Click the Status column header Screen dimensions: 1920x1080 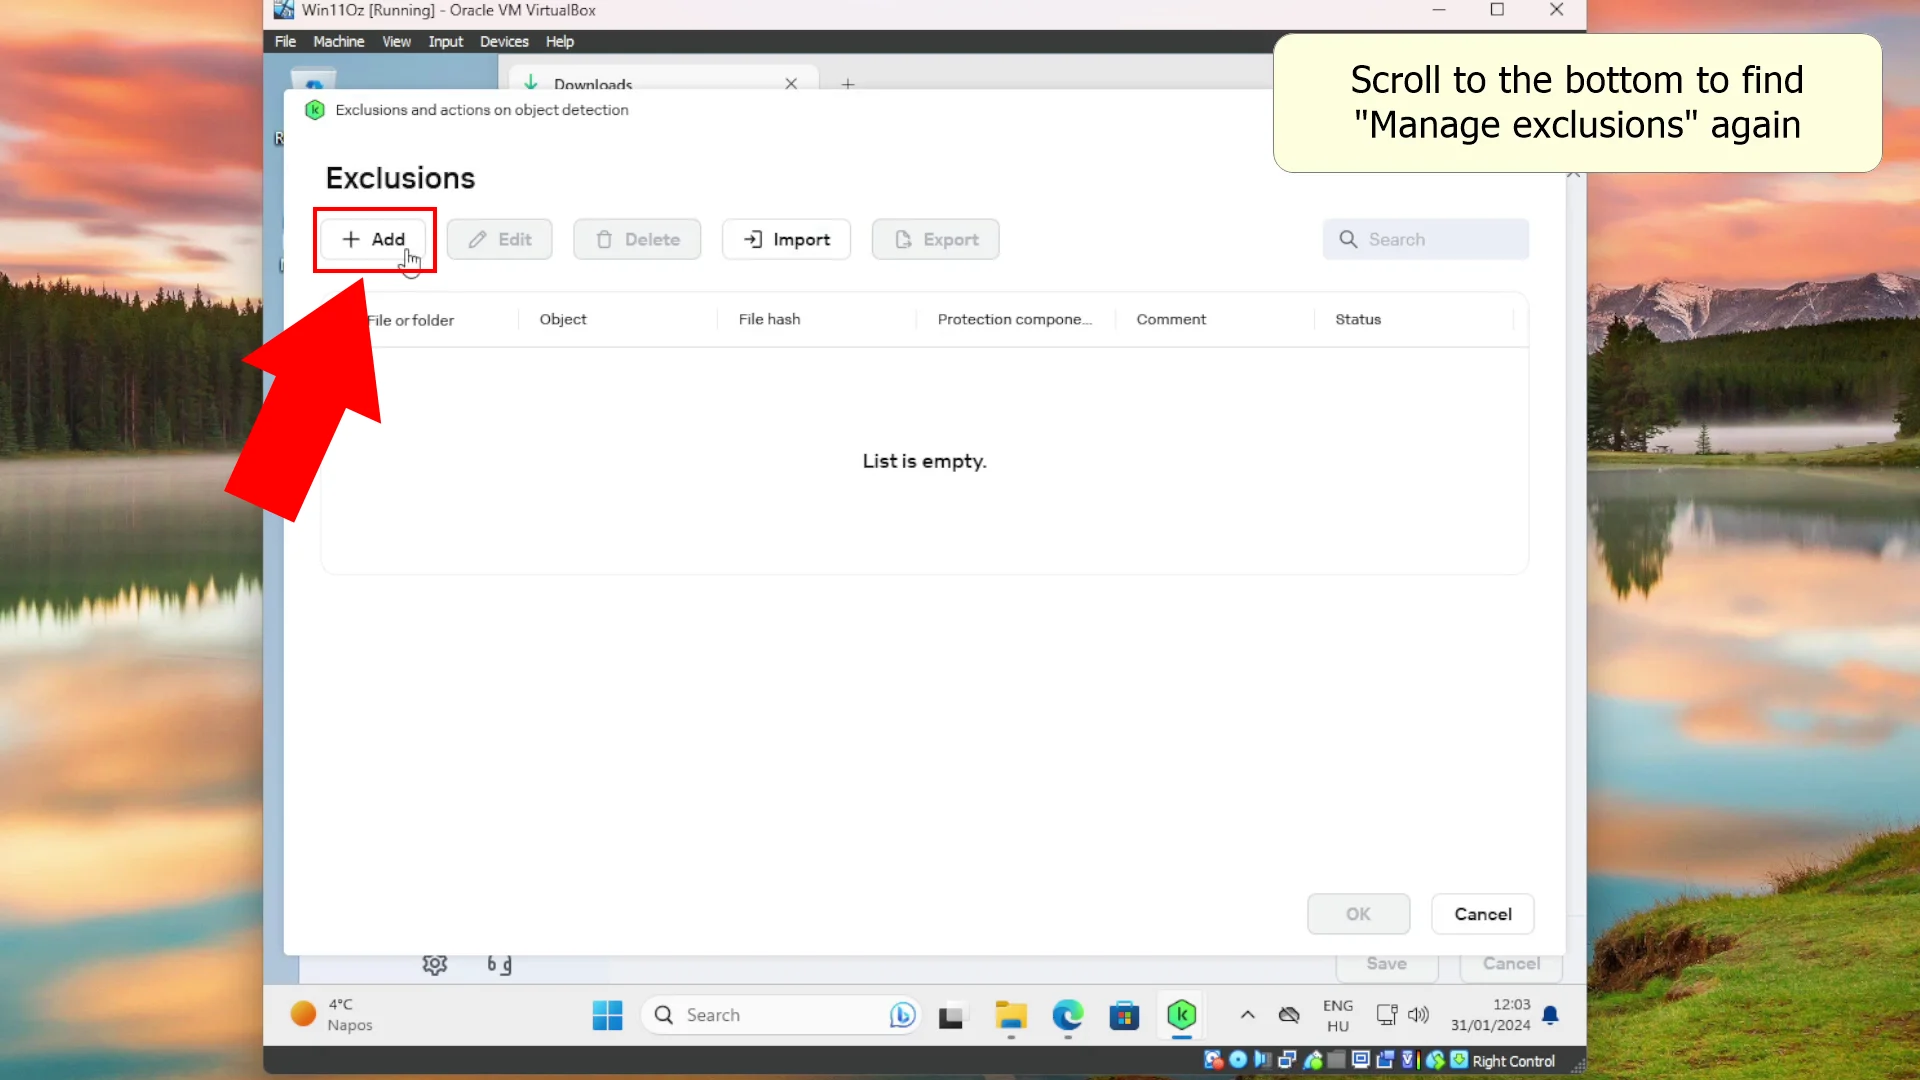(1358, 319)
